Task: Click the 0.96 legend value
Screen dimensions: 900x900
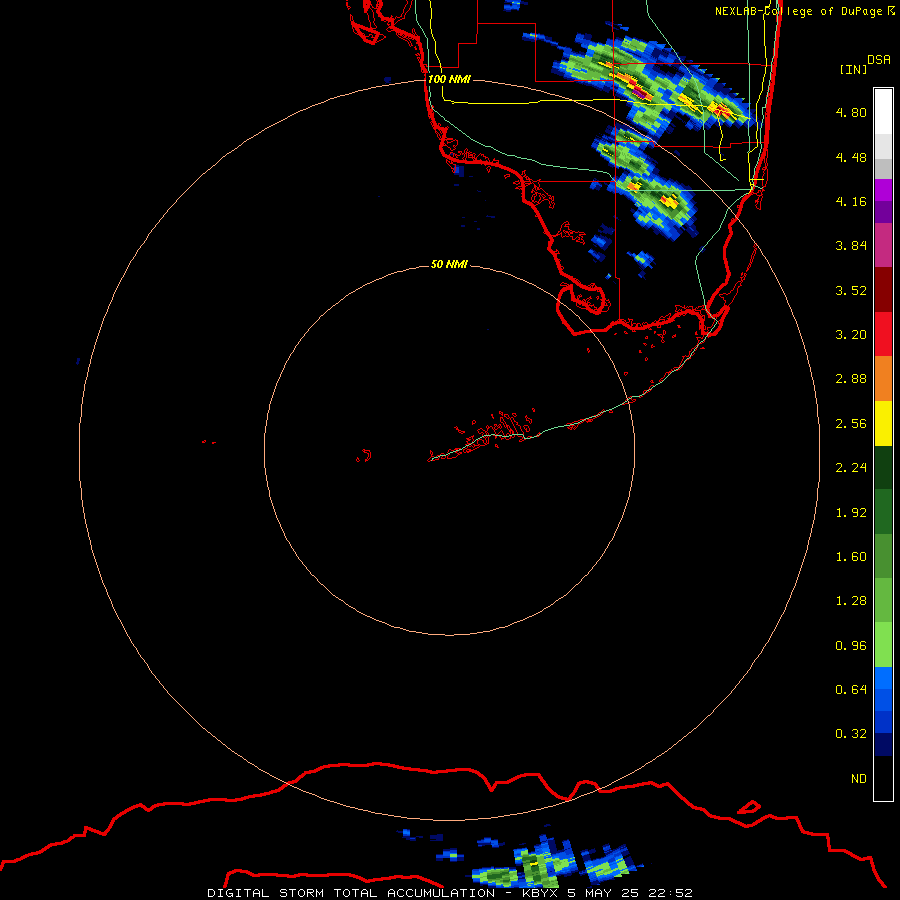Action: point(851,646)
